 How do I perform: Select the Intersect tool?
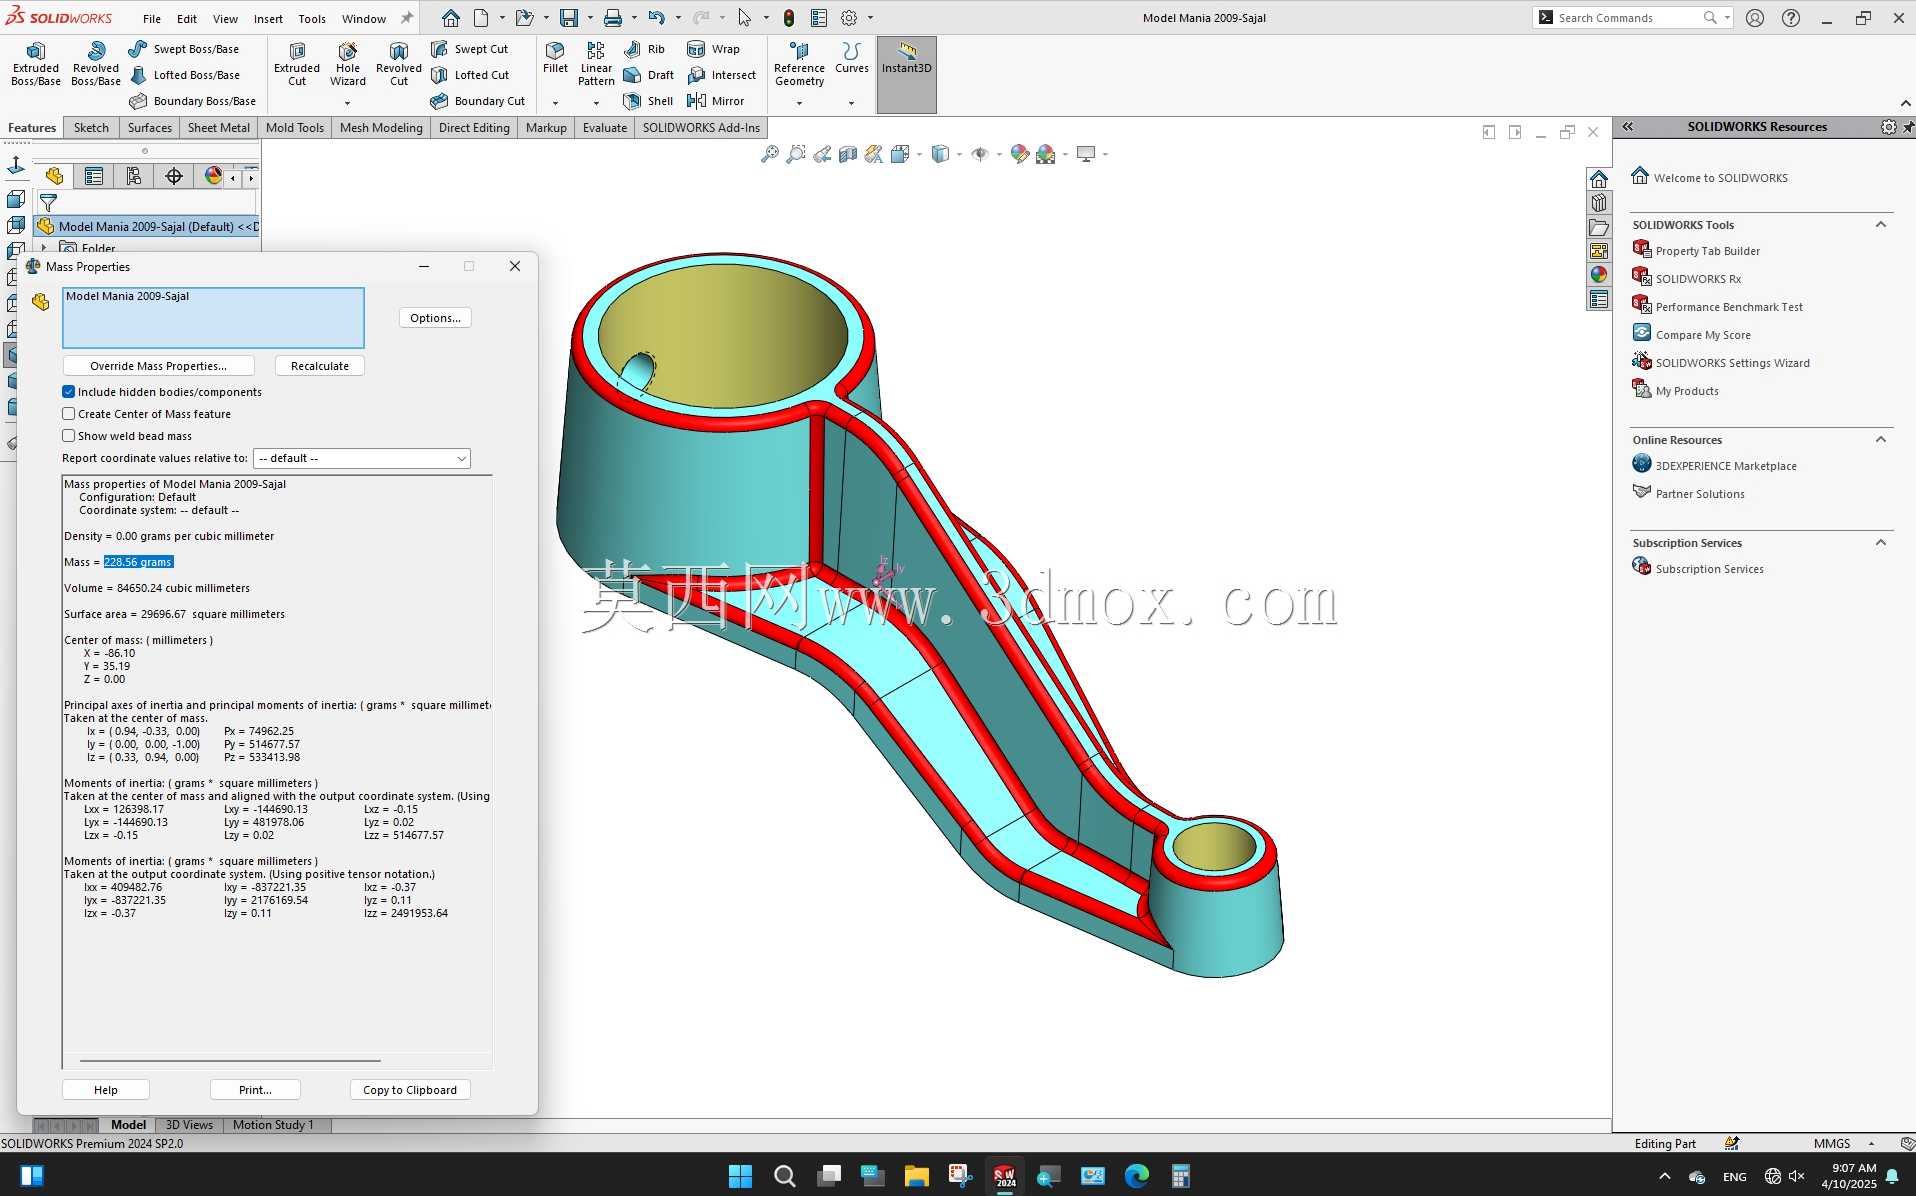click(721, 75)
